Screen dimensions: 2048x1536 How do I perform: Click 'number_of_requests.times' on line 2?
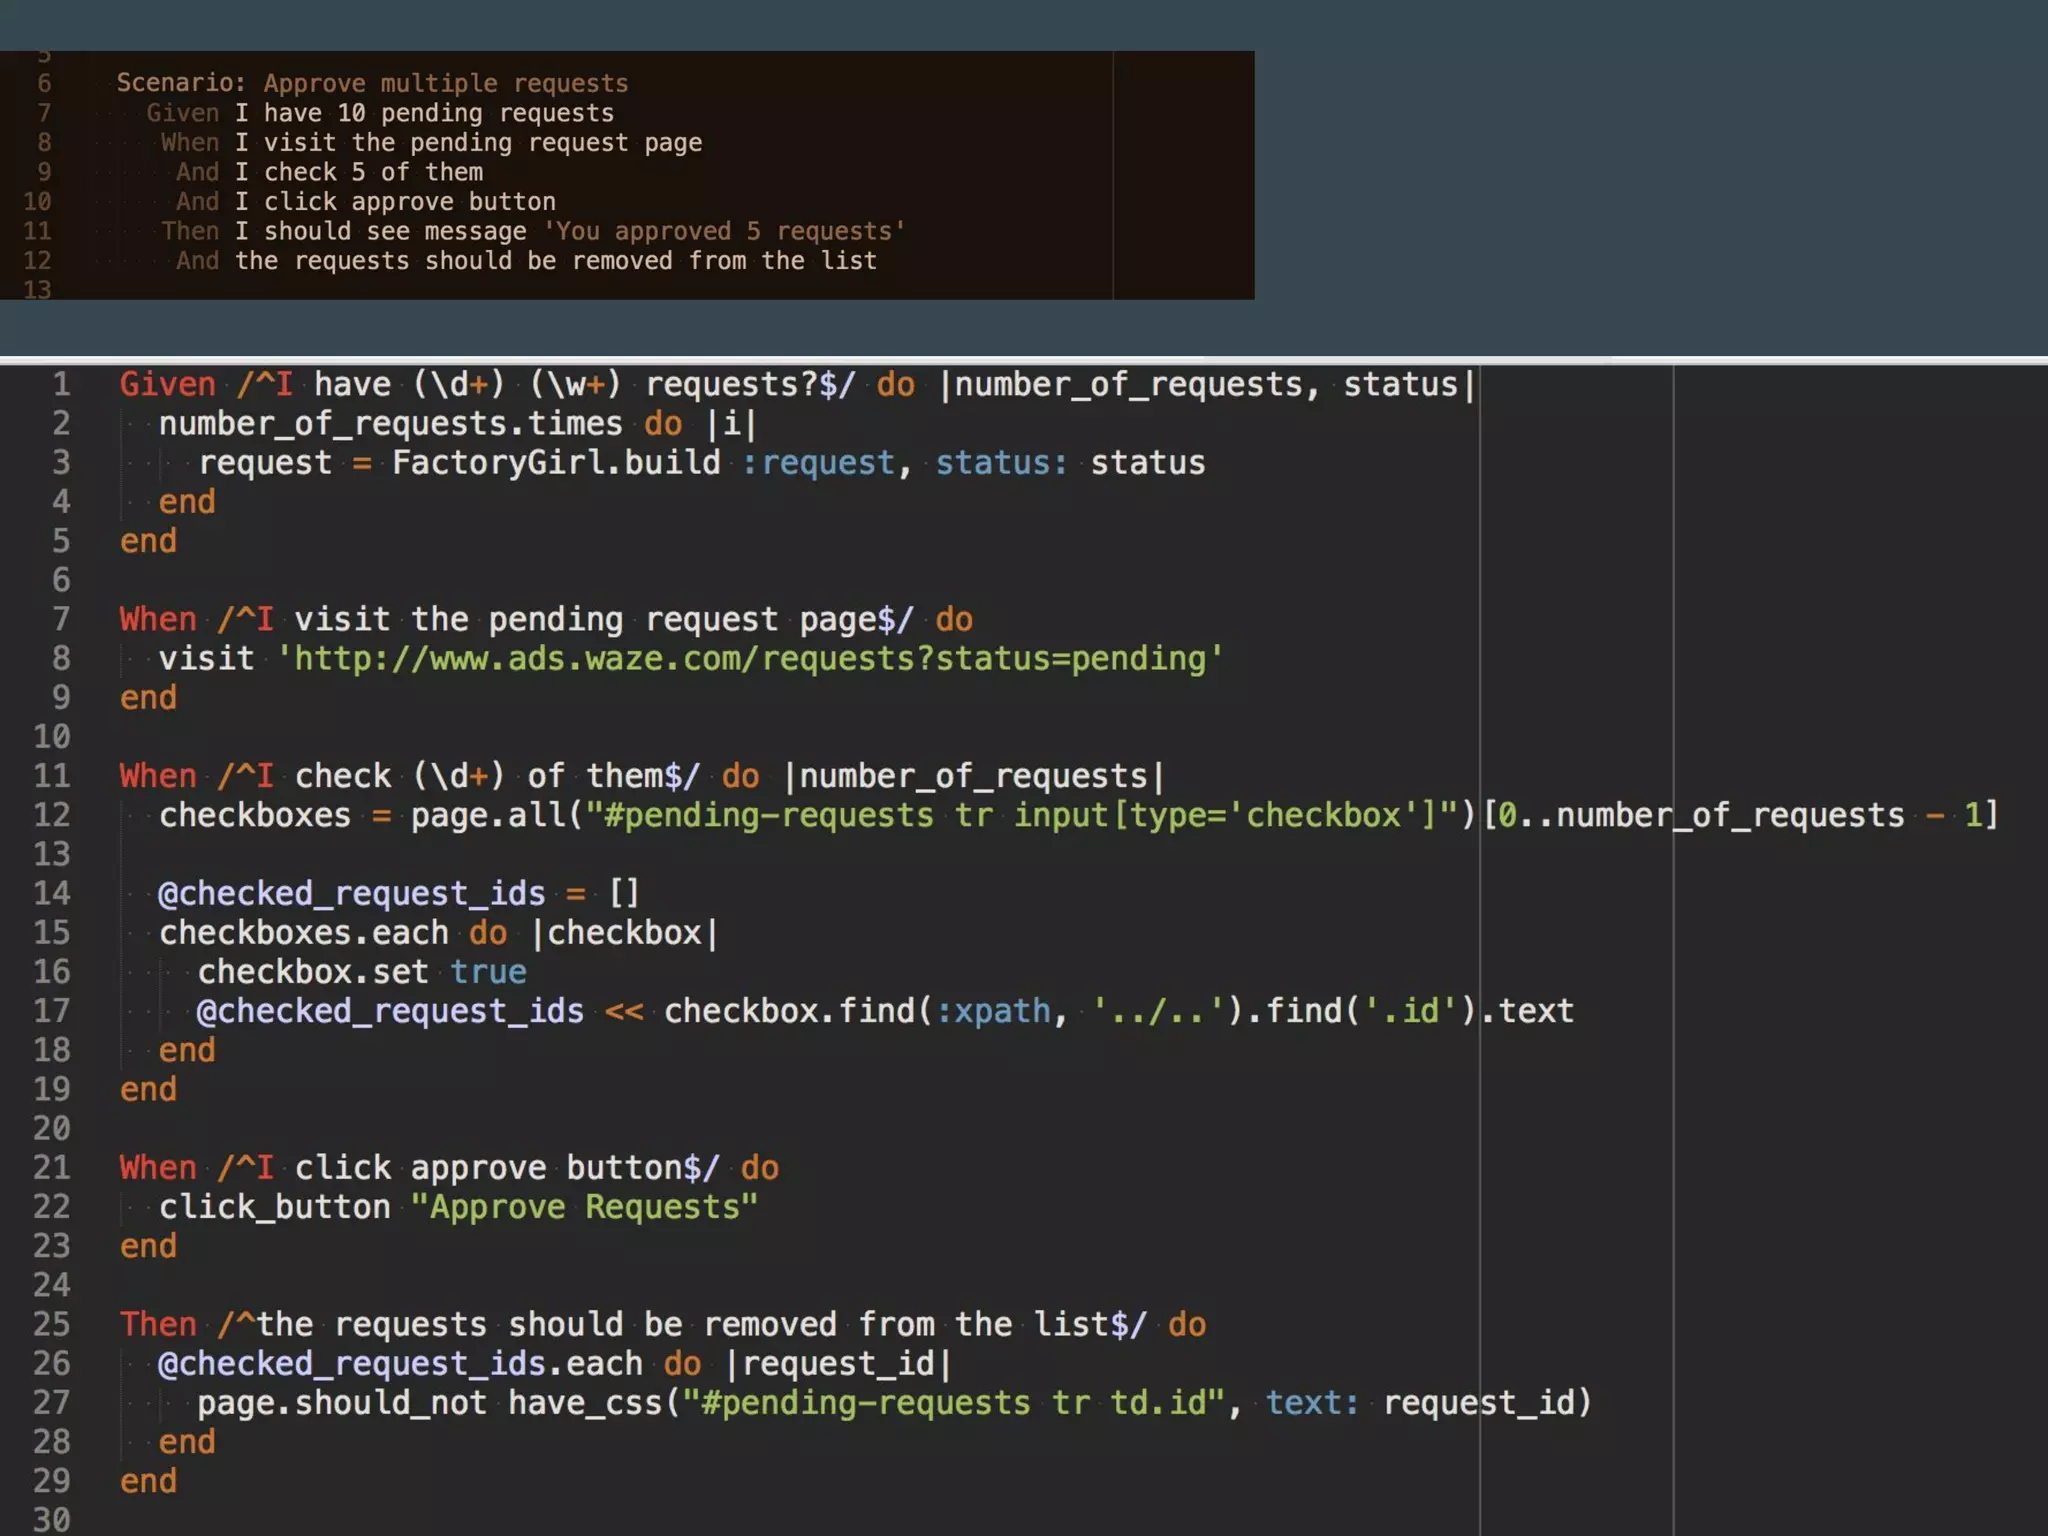(x=390, y=424)
